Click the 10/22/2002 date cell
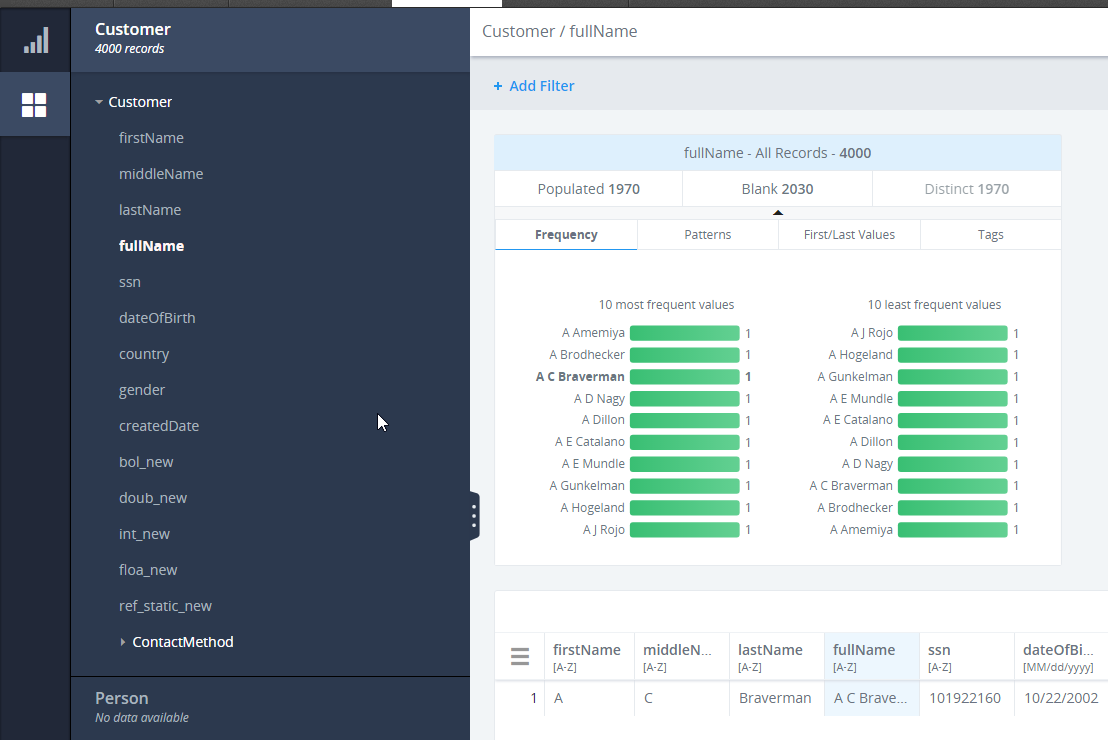This screenshot has height=740, width=1108. pos(1061,698)
